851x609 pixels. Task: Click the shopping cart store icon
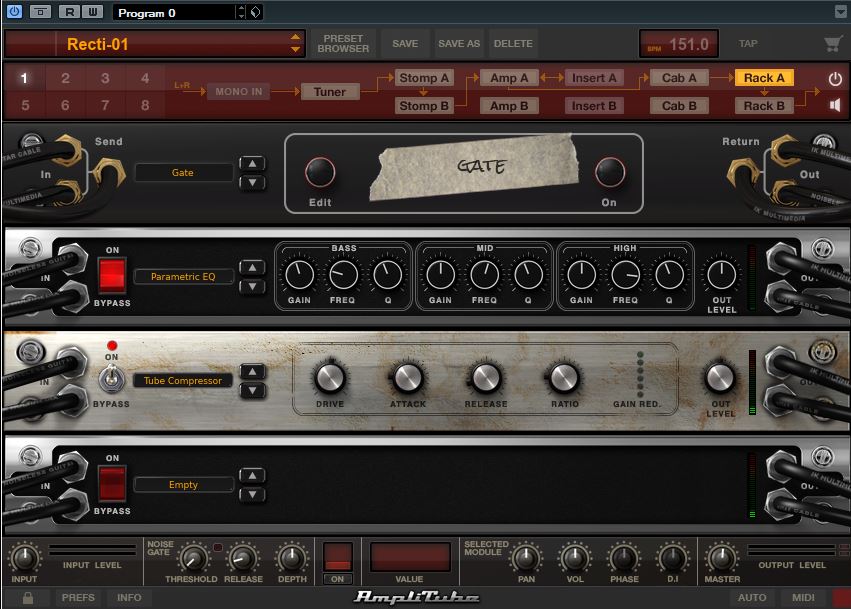(832, 44)
